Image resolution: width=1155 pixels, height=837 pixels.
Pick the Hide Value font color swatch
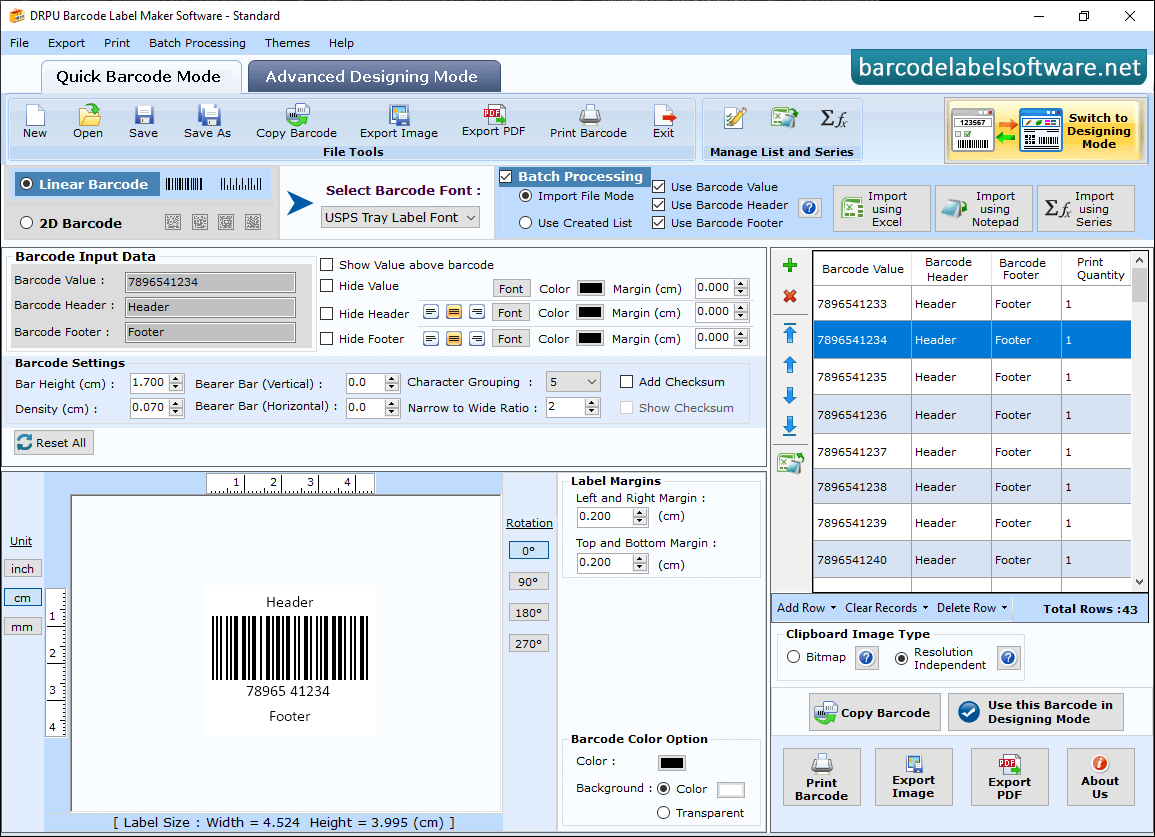591,288
